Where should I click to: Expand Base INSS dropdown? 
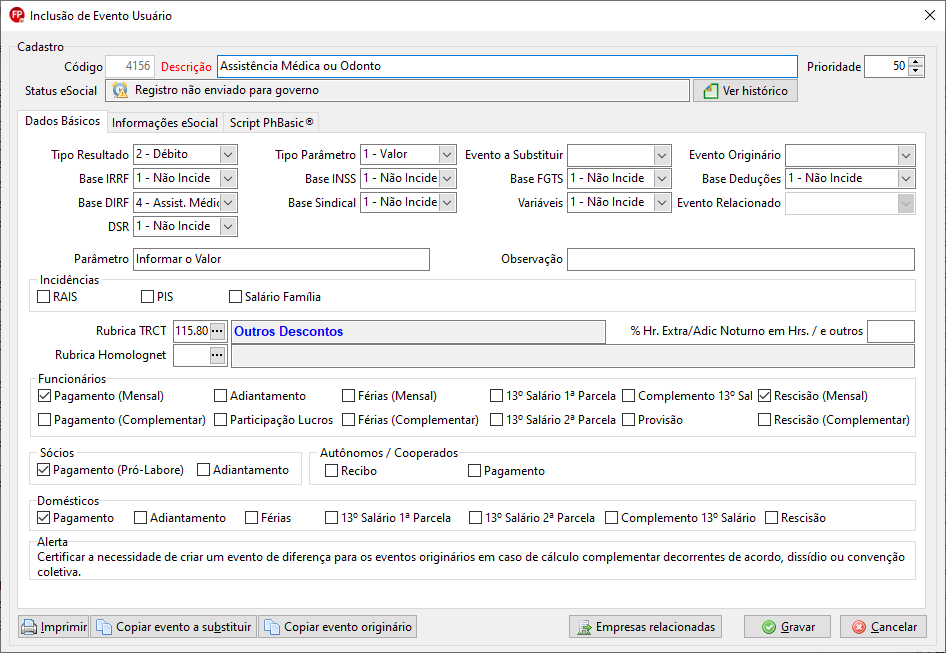tap(447, 179)
